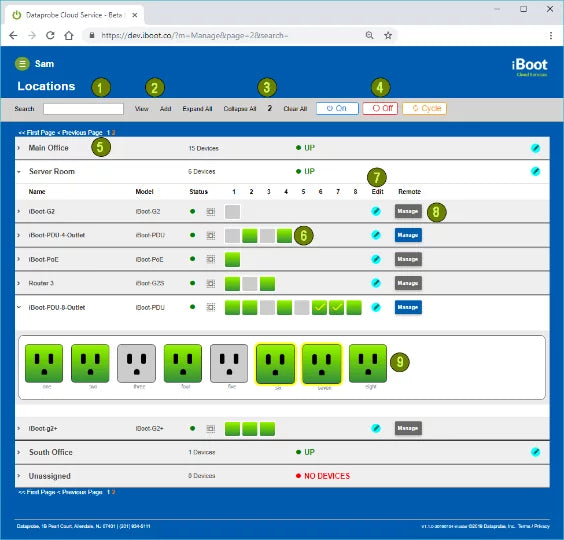Click select-all icon in iBoot-g2+ row
The image size is (564, 540).
point(211,428)
